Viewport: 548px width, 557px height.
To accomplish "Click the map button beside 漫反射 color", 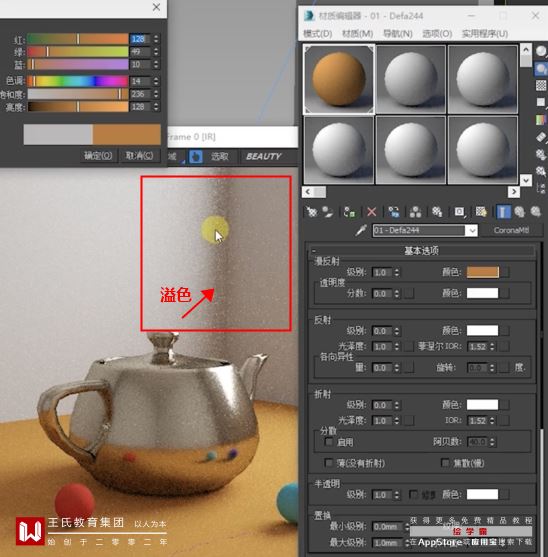I will (x=505, y=272).
